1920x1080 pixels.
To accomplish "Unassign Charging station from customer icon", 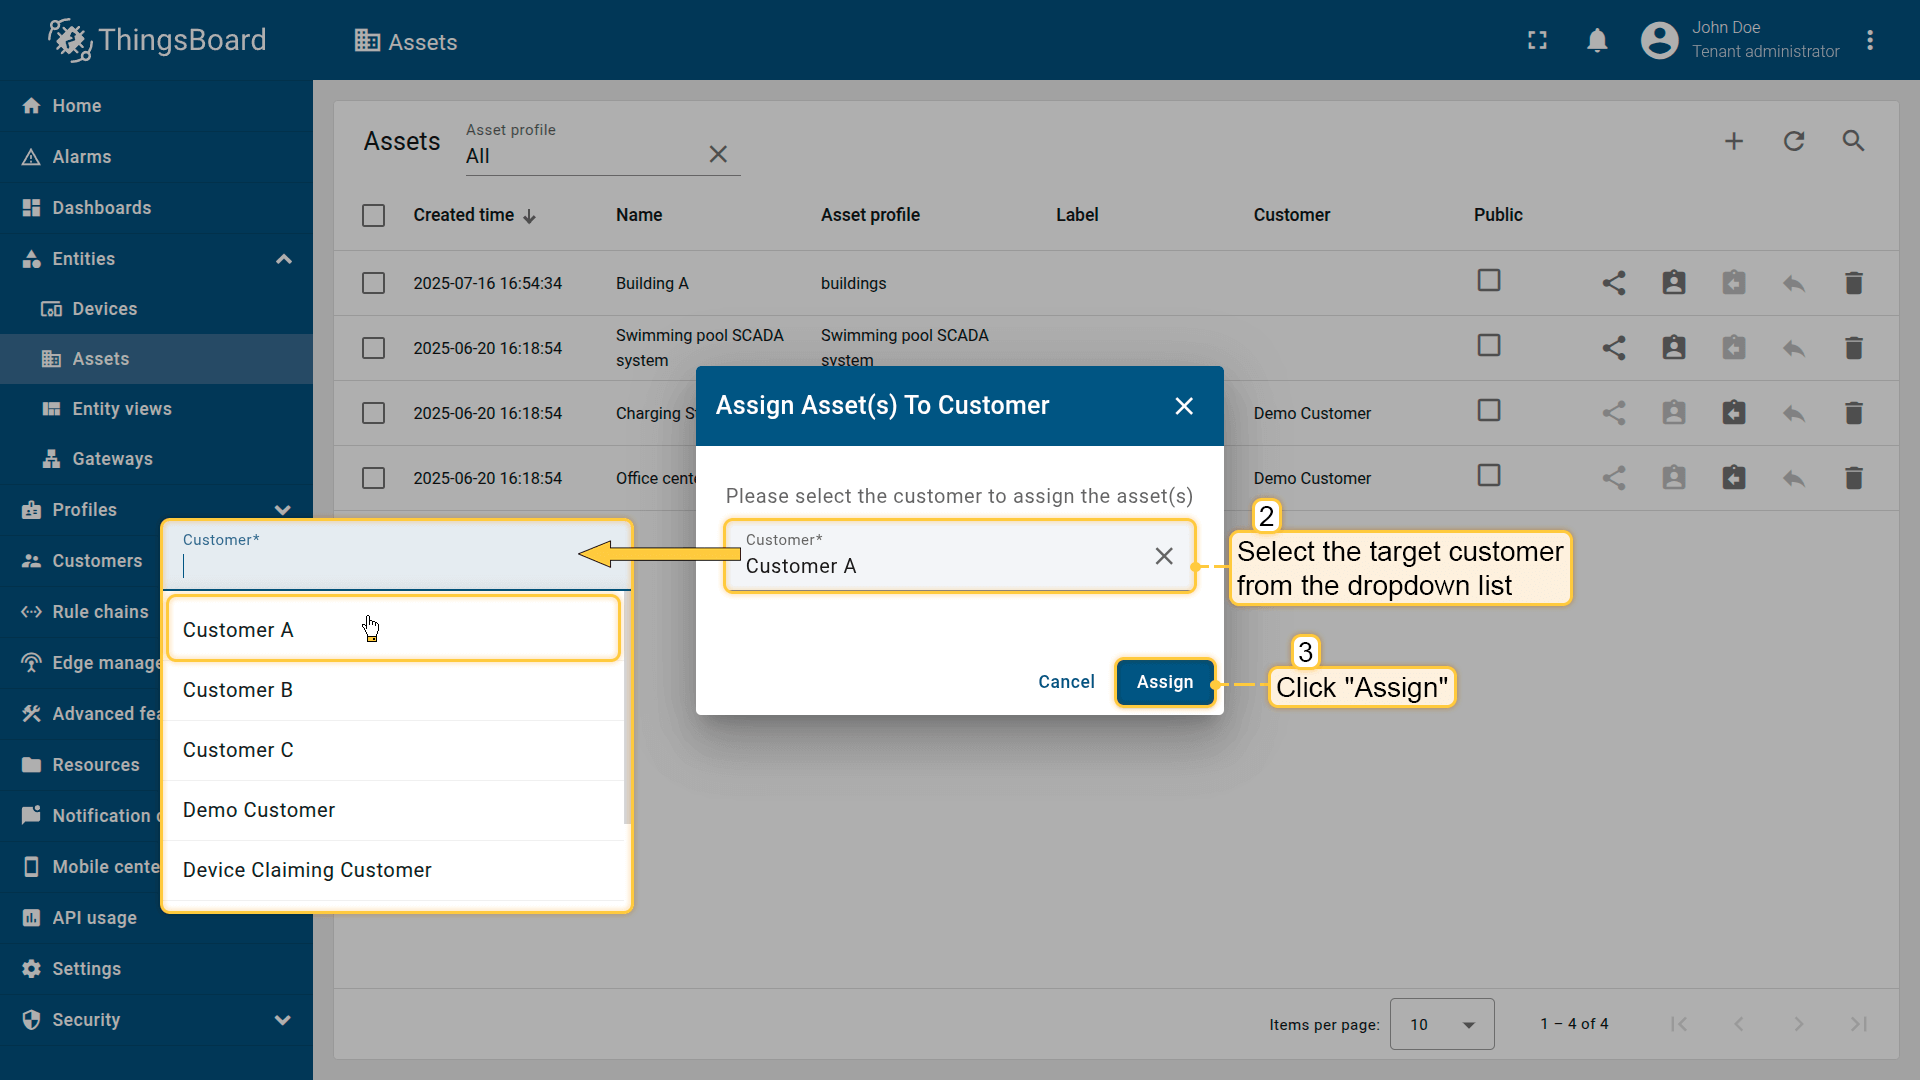I will tap(1733, 413).
